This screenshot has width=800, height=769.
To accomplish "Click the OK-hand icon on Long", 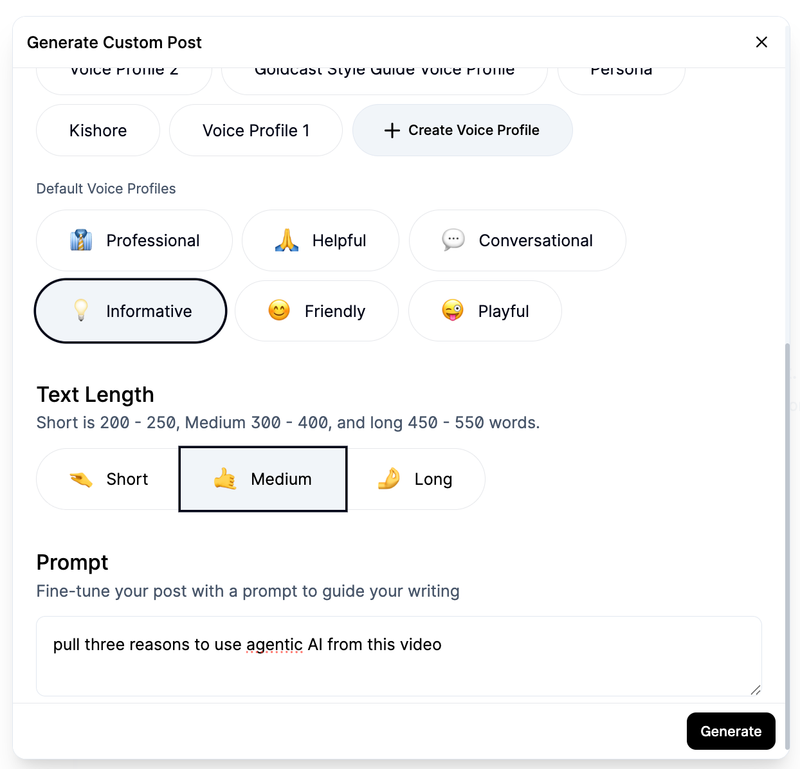I will pos(387,478).
